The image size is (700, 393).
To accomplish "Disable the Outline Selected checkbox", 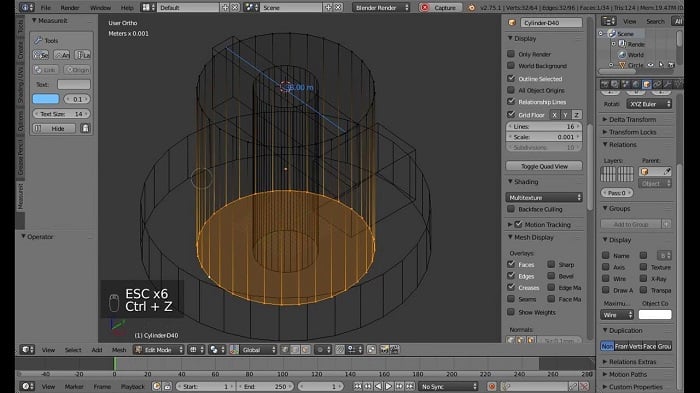I will pos(511,78).
